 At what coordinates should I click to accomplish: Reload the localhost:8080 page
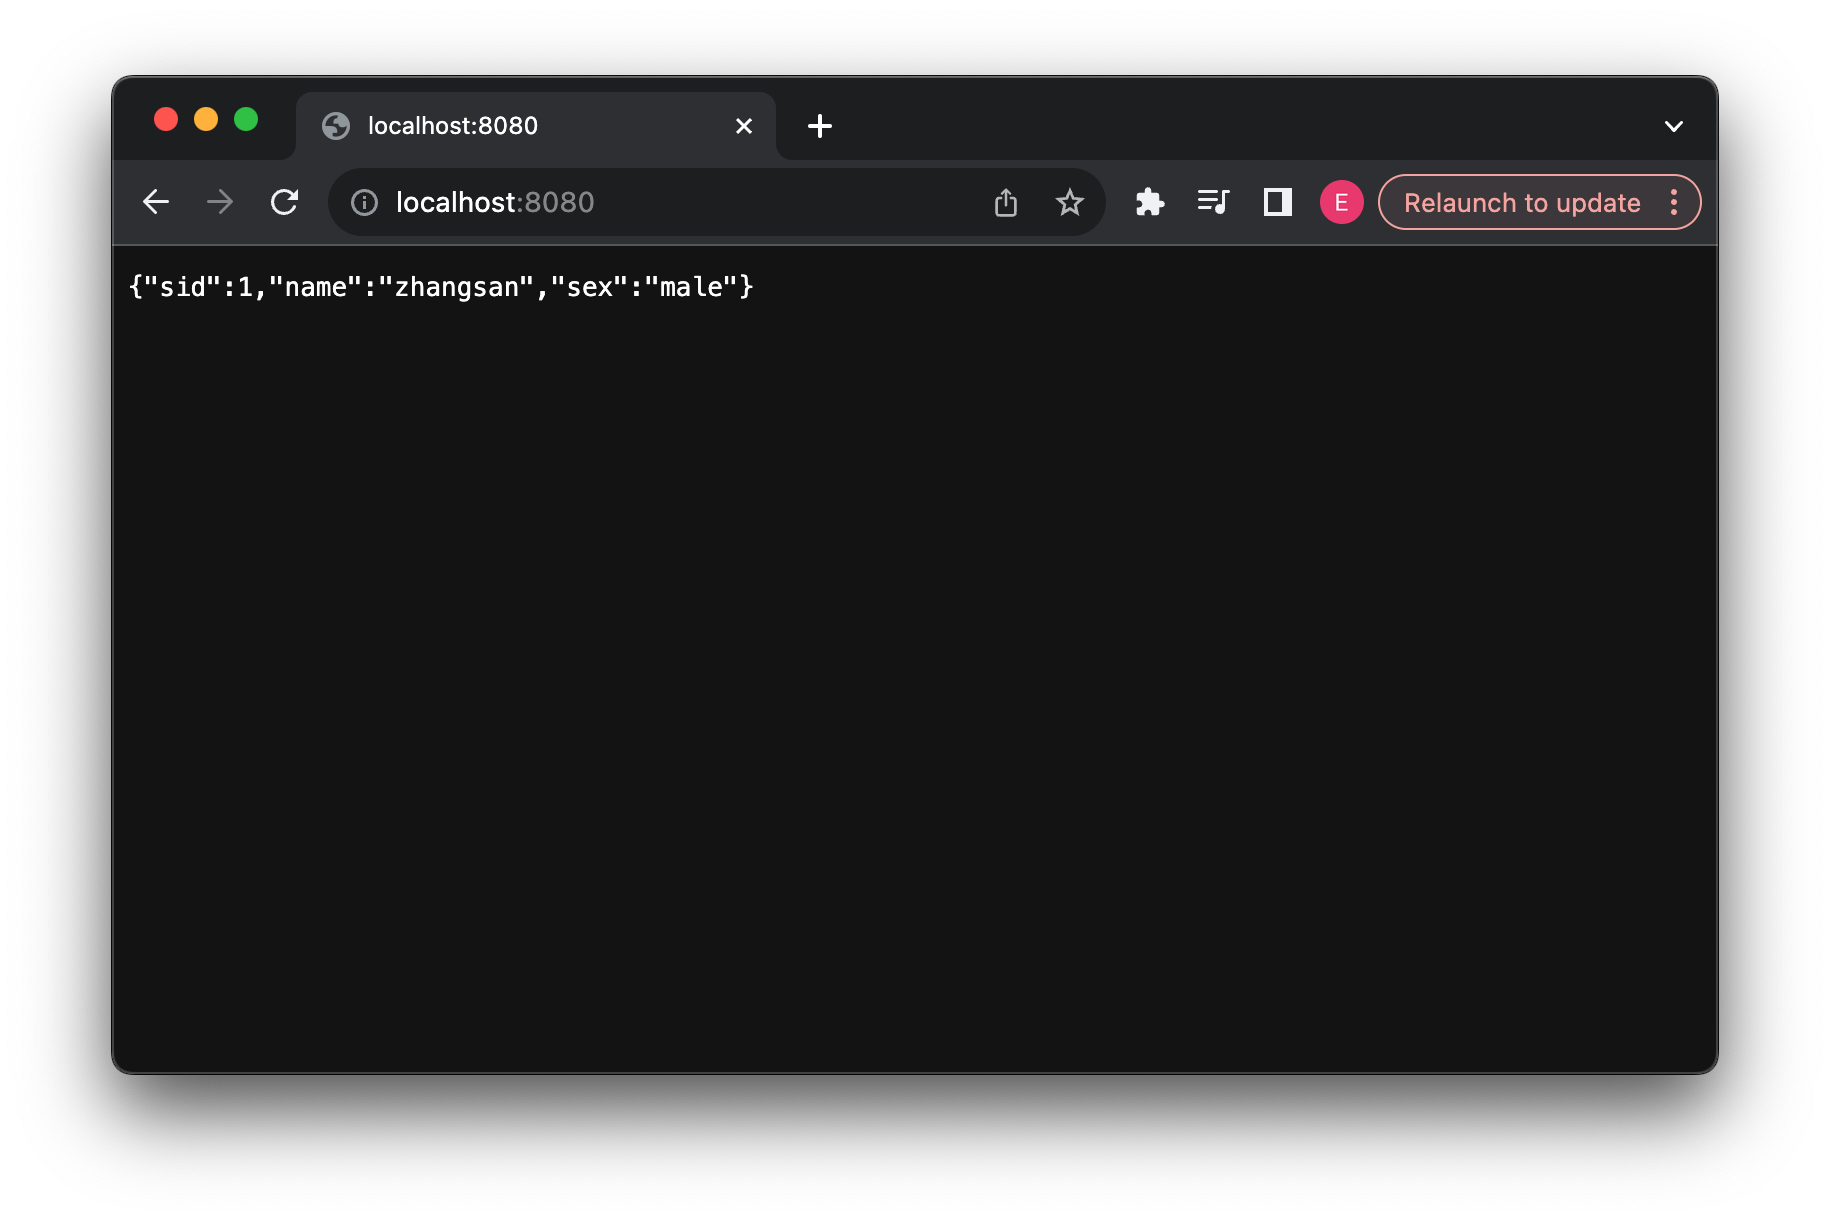pos(285,202)
